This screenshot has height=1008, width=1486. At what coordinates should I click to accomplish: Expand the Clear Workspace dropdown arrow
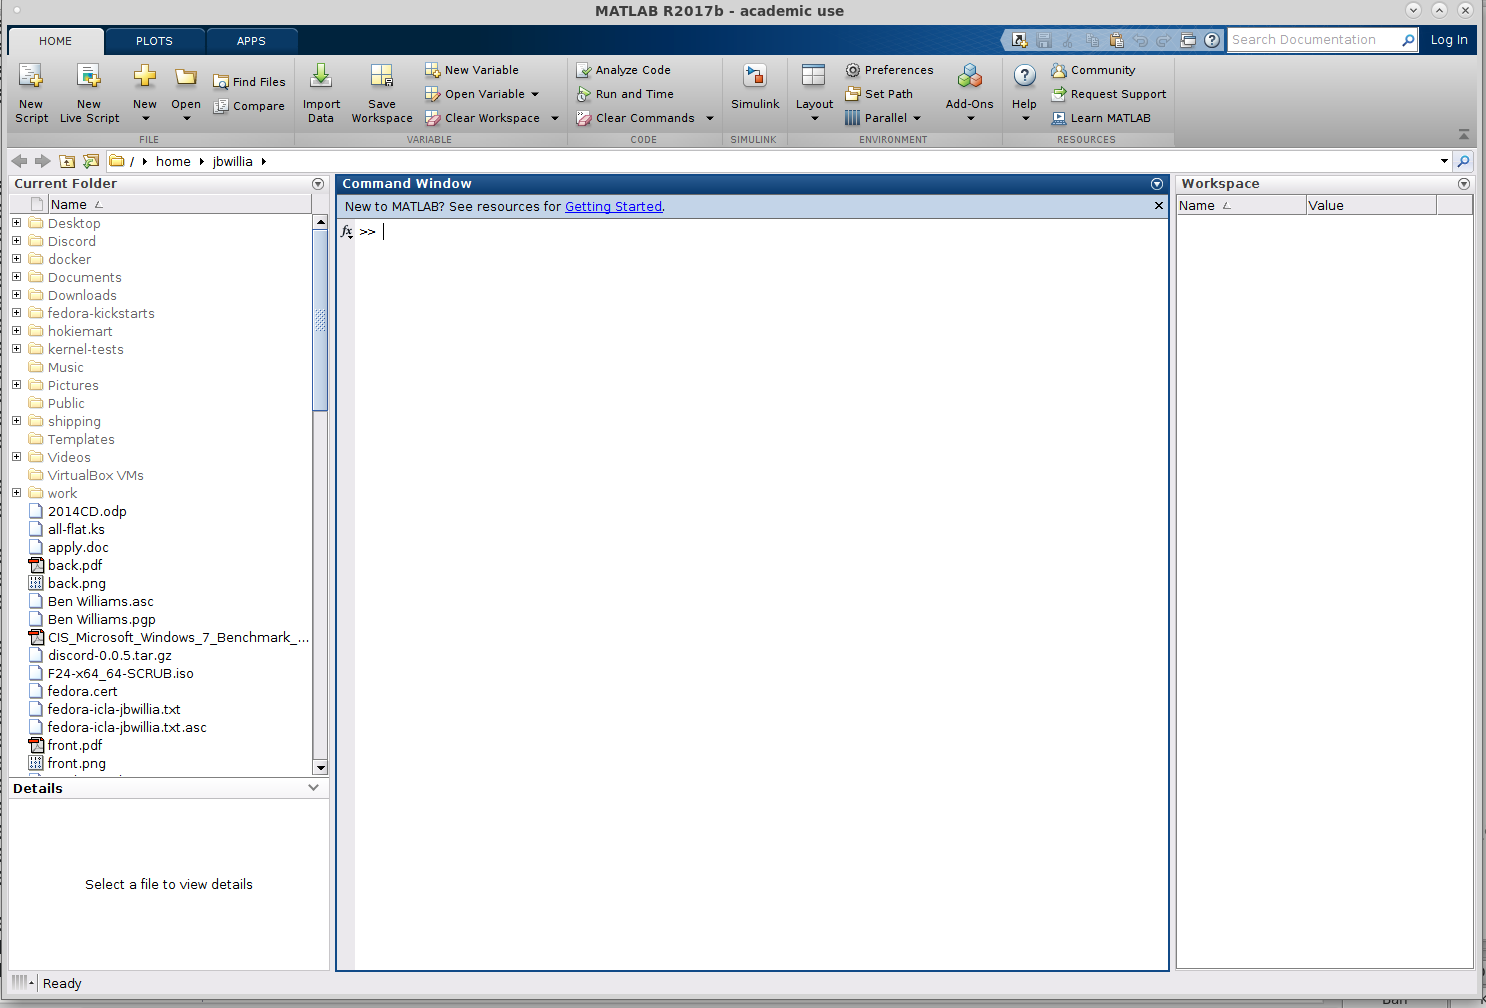pos(555,118)
